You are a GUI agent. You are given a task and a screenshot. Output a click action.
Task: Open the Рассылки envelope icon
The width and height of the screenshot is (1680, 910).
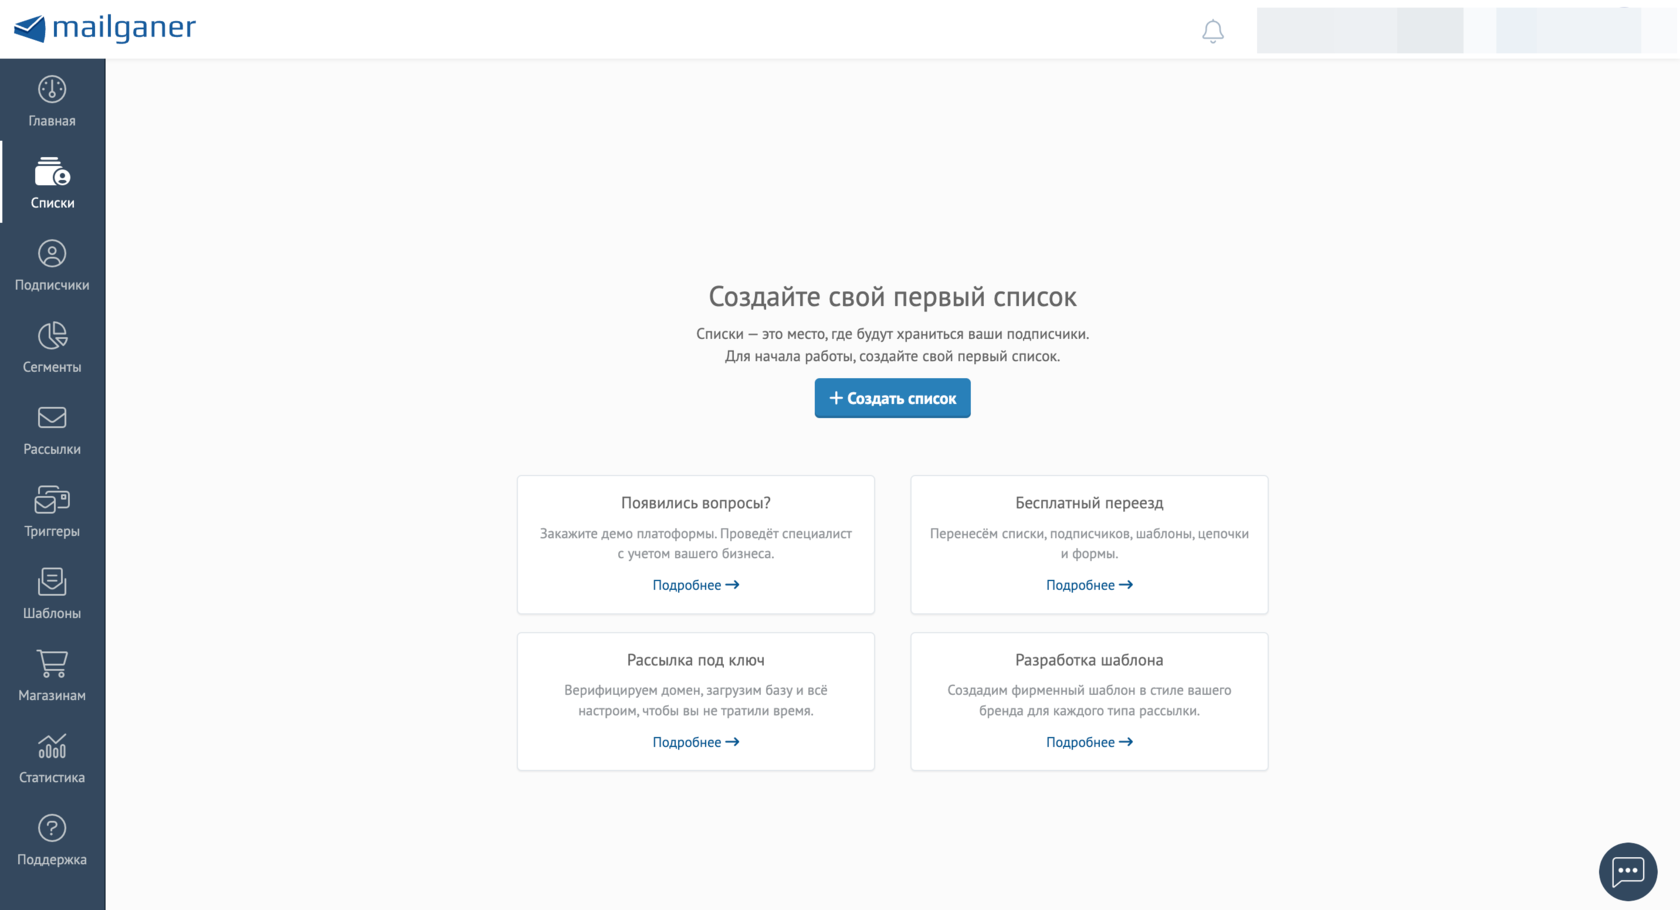[x=52, y=418]
